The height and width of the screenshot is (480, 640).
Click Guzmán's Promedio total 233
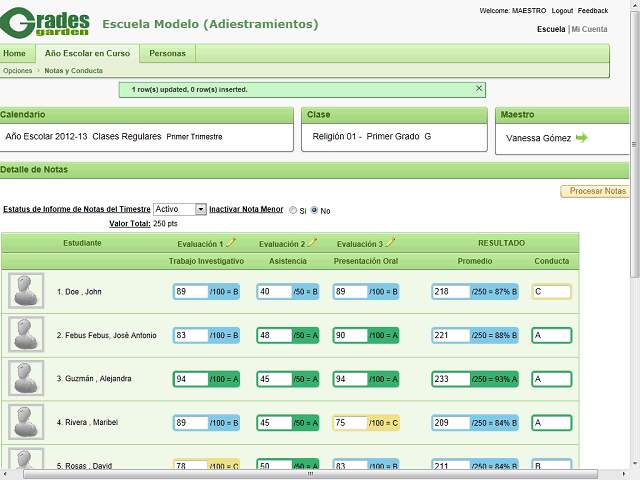point(451,379)
